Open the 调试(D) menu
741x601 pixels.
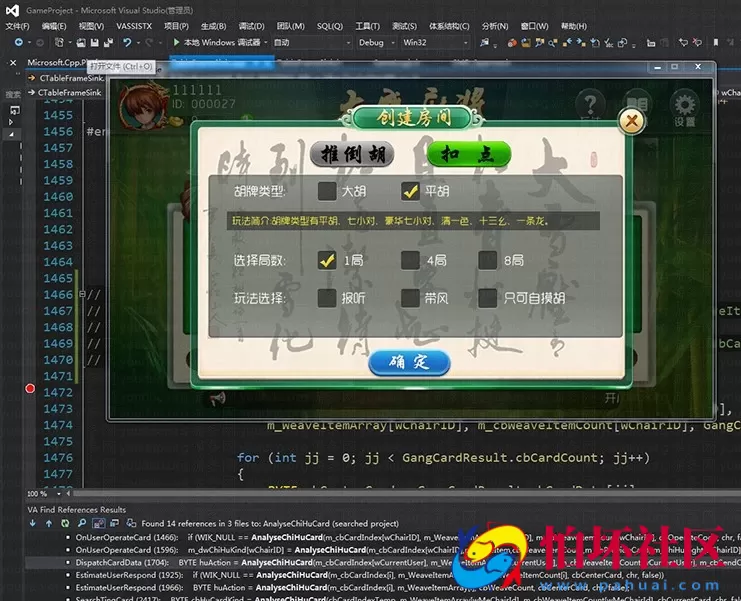click(x=251, y=26)
